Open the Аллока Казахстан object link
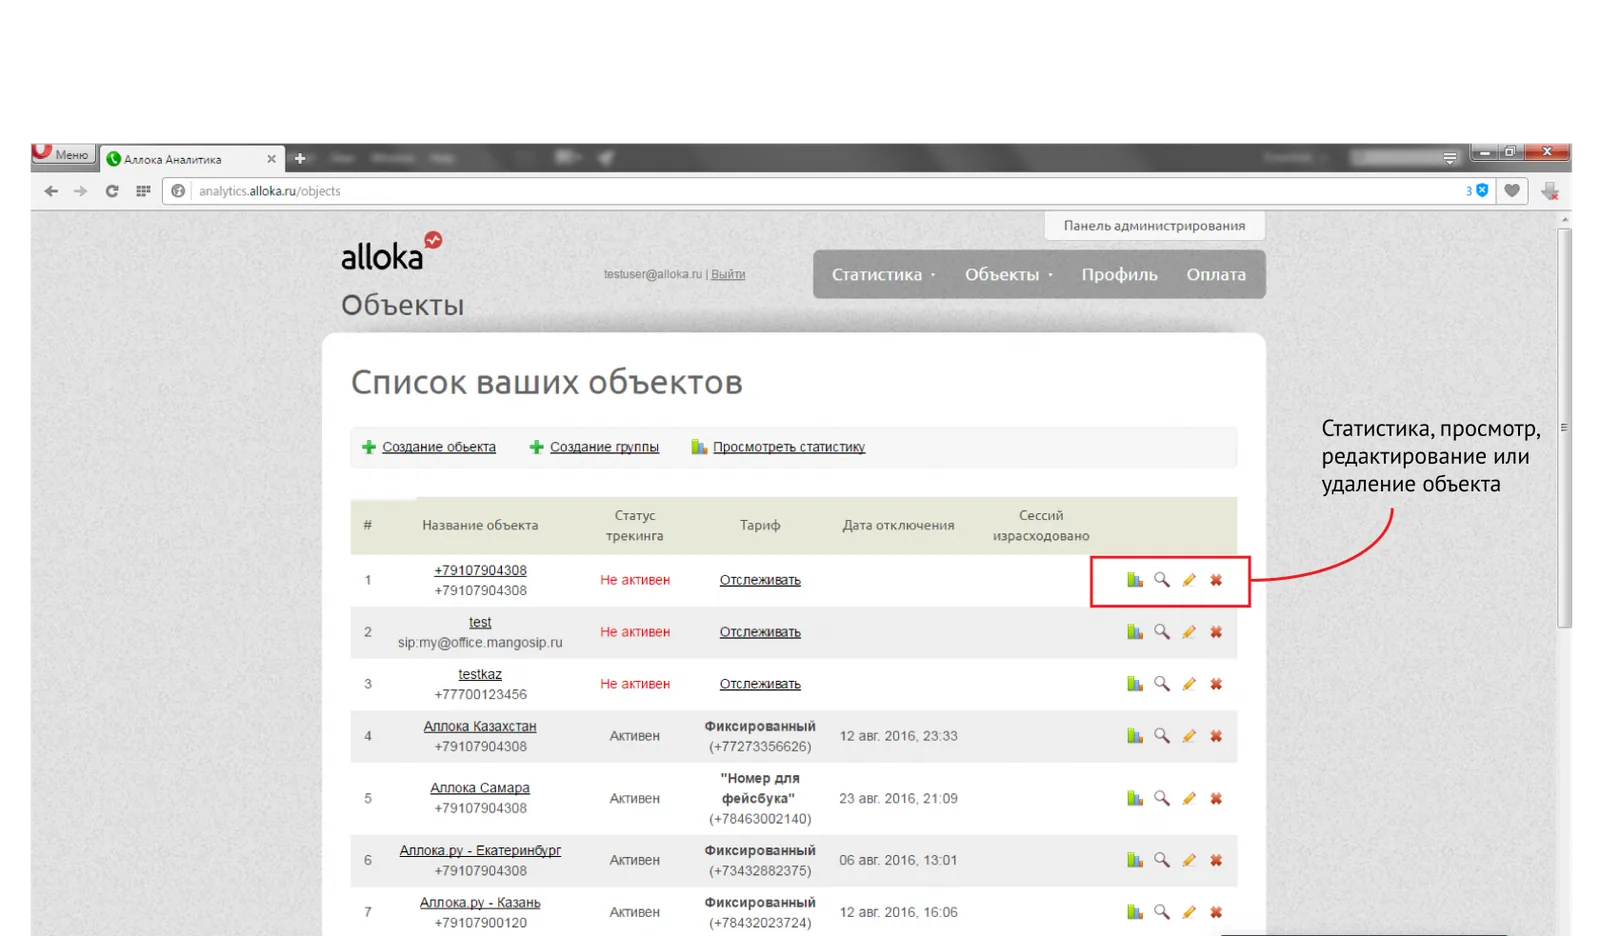1600x936 pixels. [x=480, y=726]
